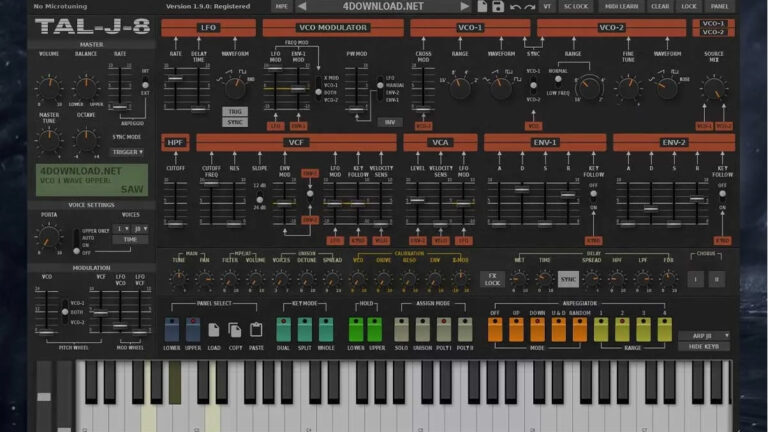The image size is (768, 432).
Task: Click SC Lock in top bar
Action: [x=576, y=6]
